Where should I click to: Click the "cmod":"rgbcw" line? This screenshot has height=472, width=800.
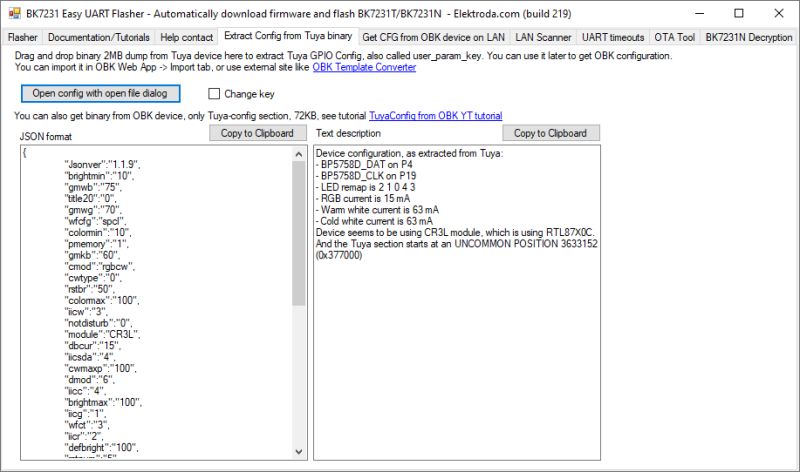point(99,266)
